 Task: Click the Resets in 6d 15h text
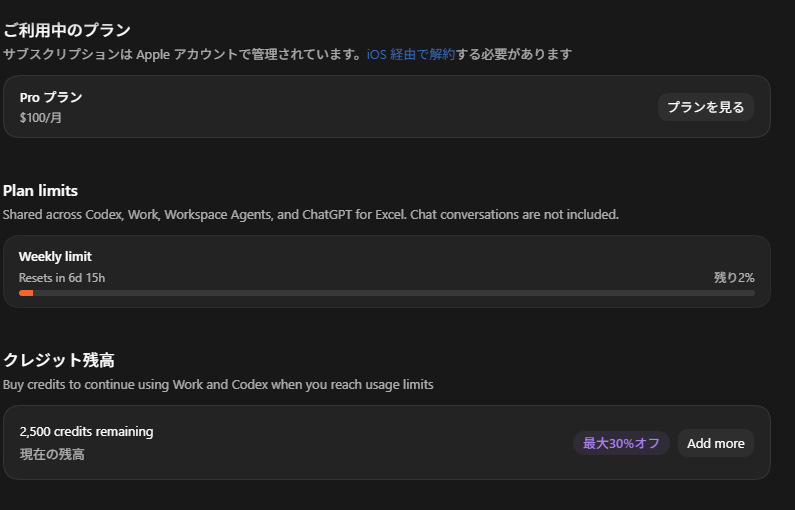pyautogui.click(x=62, y=278)
